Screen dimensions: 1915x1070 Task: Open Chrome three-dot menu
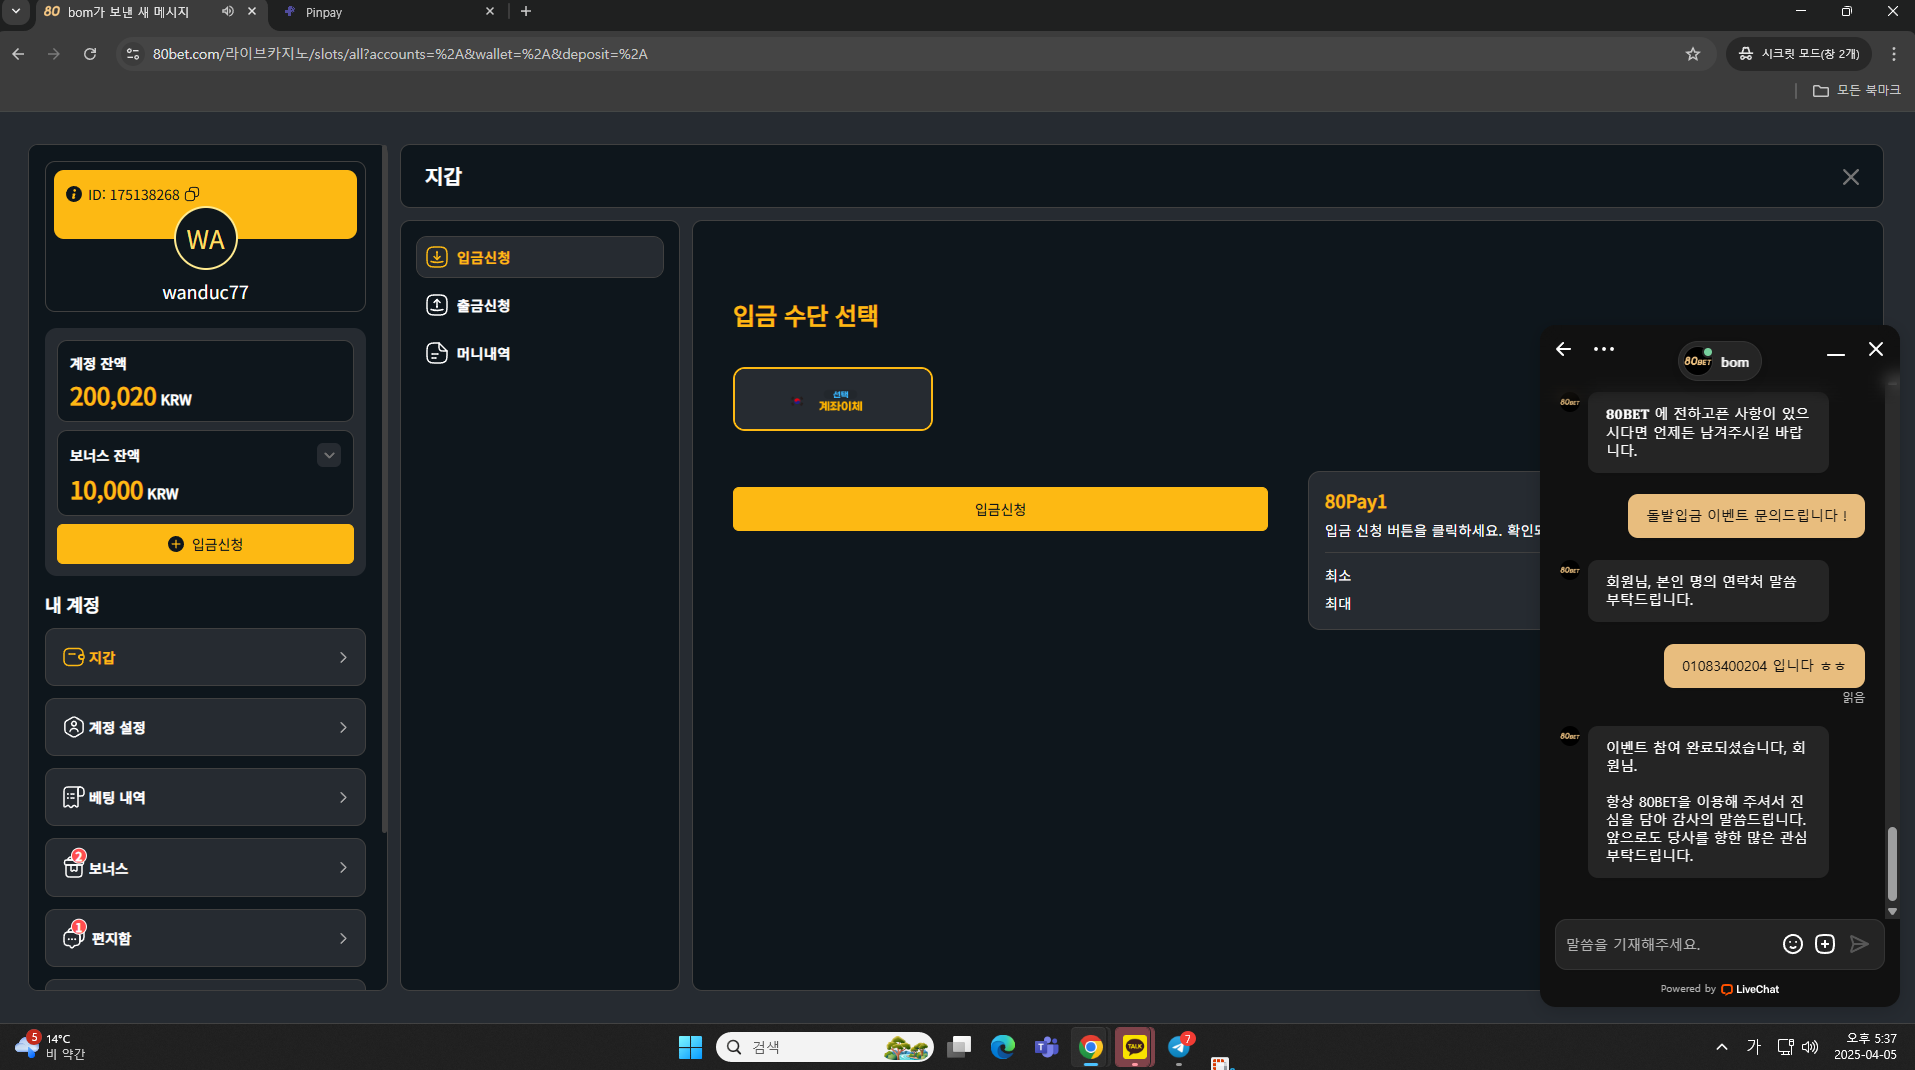click(1894, 54)
